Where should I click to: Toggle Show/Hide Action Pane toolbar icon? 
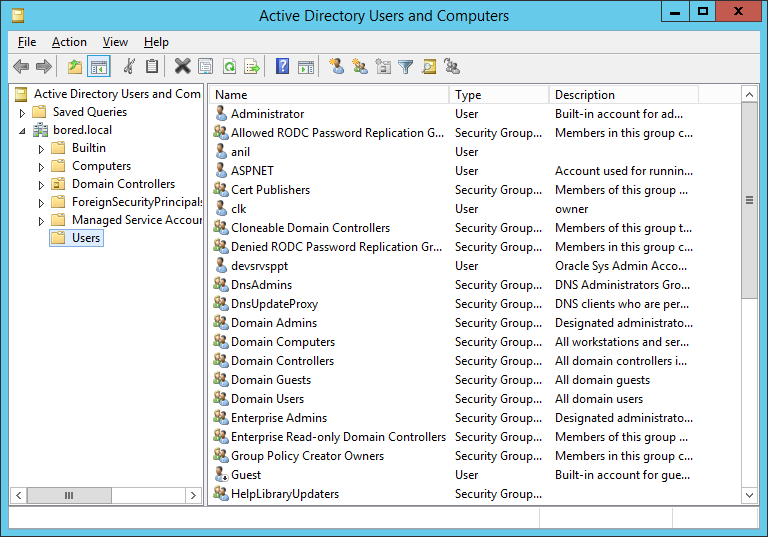[306, 67]
